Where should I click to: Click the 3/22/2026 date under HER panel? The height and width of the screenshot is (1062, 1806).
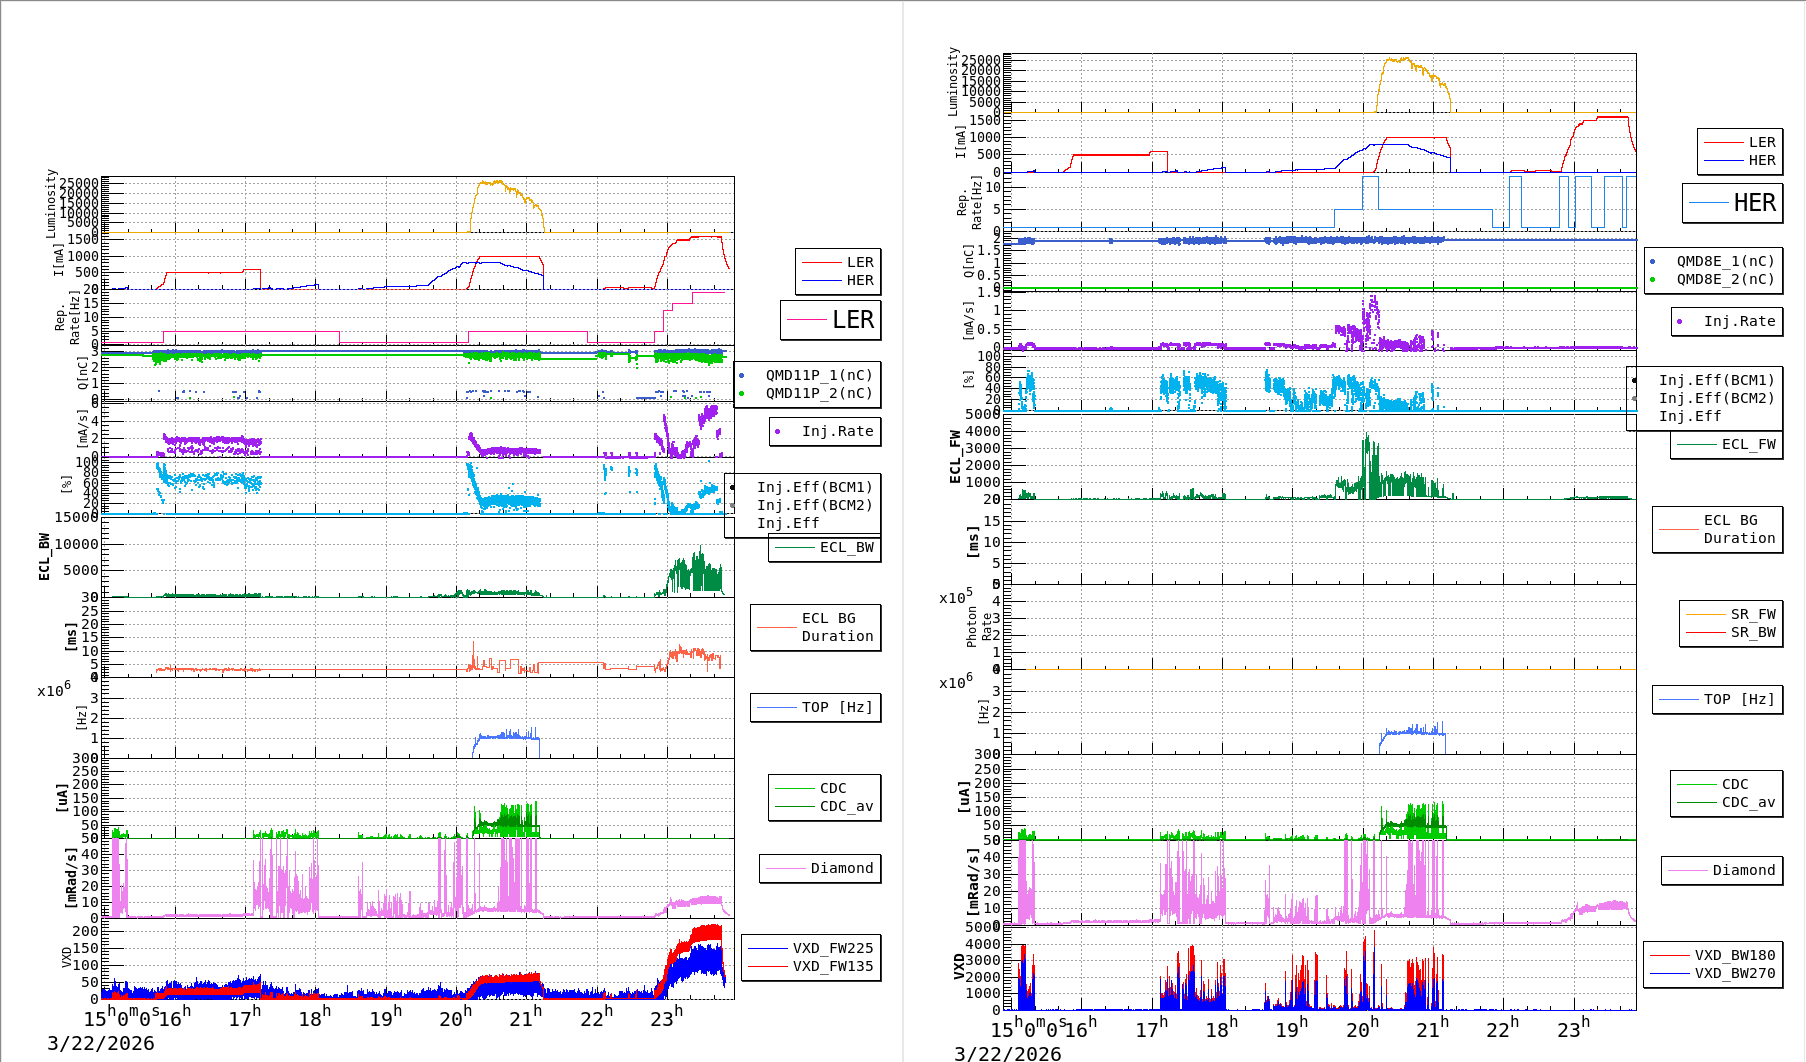[1007, 1053]
